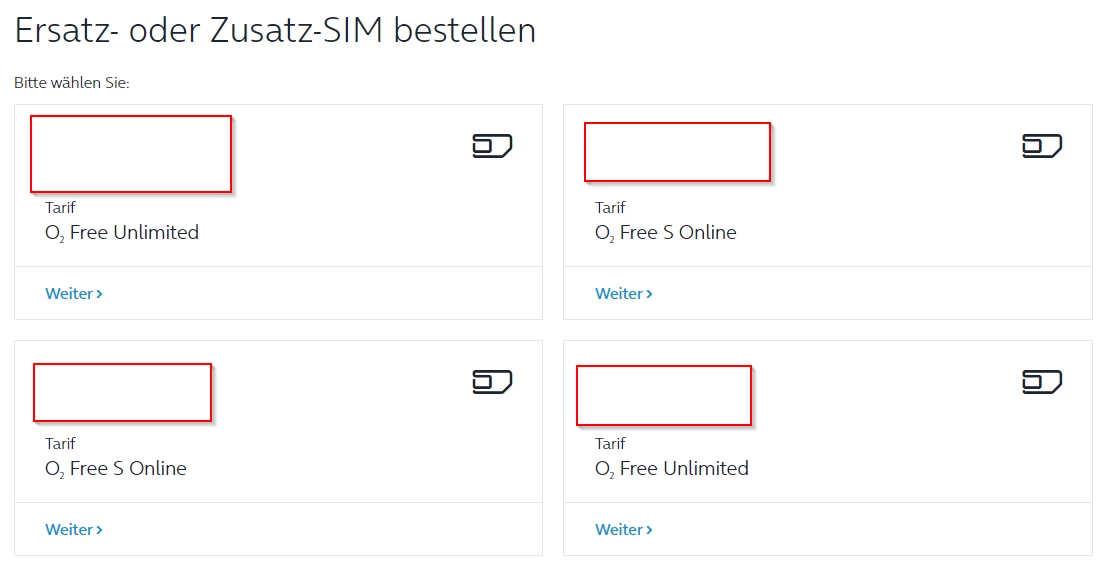Continue with Weiter in bottom-left Free S Online card

[74, 529]
